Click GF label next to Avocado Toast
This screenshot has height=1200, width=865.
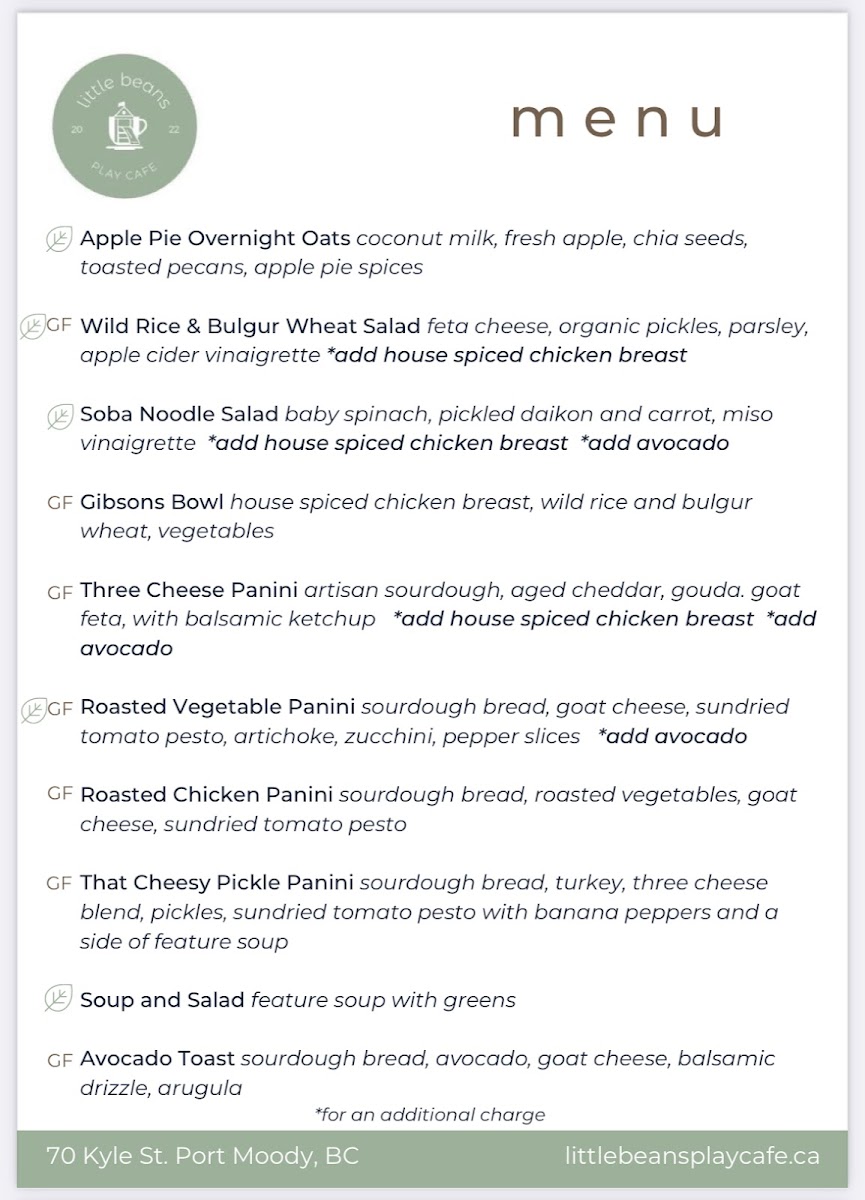[x=60, y=1060]
